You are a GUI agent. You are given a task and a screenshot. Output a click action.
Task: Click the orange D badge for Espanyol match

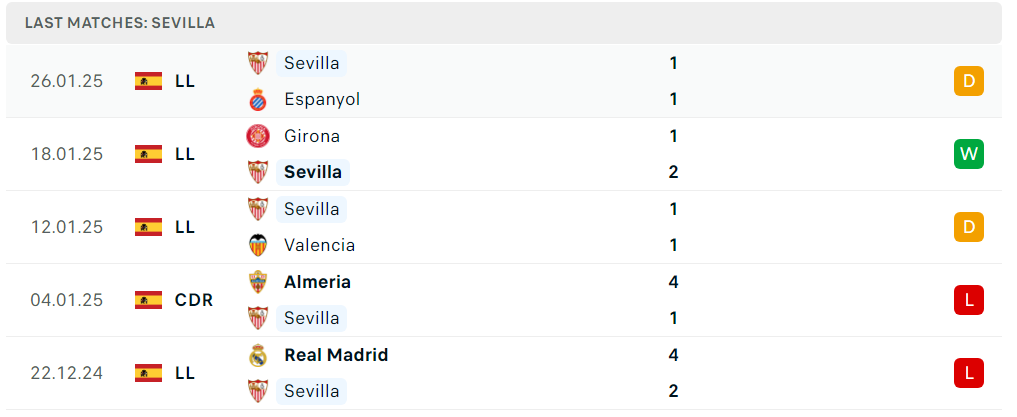tap(968, 81)
